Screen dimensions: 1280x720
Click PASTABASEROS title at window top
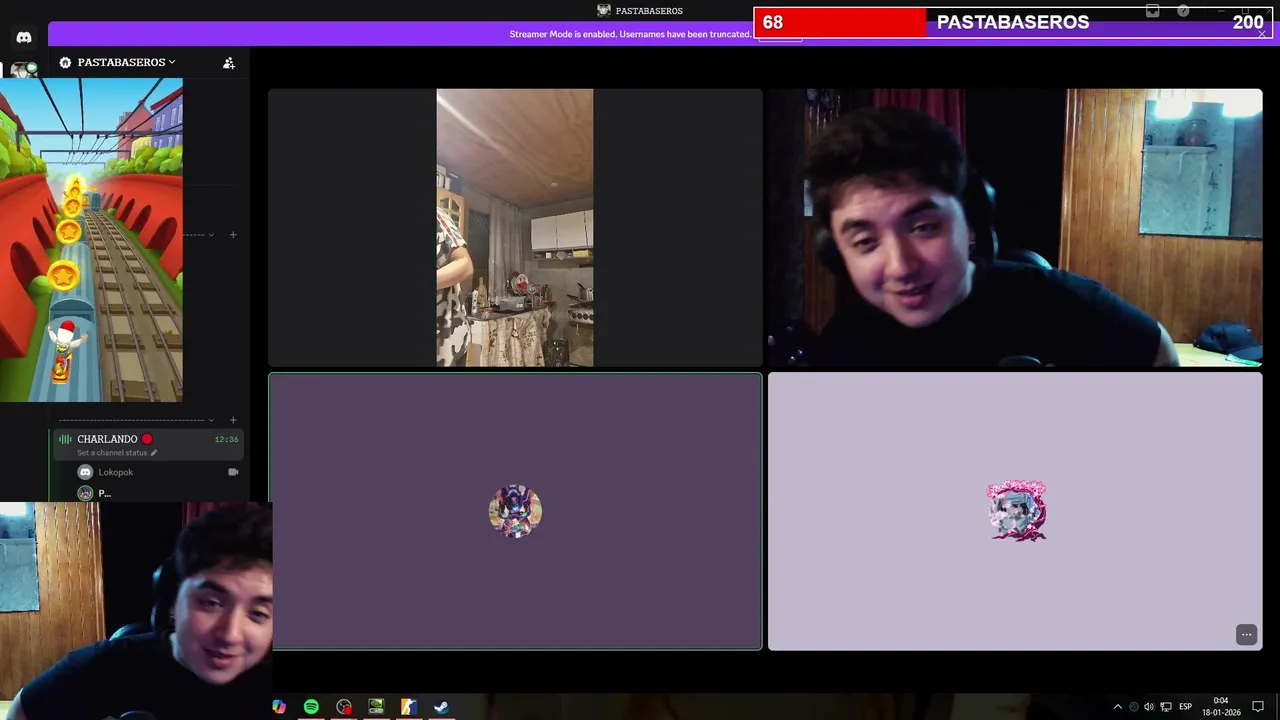(x=649, y=11)
